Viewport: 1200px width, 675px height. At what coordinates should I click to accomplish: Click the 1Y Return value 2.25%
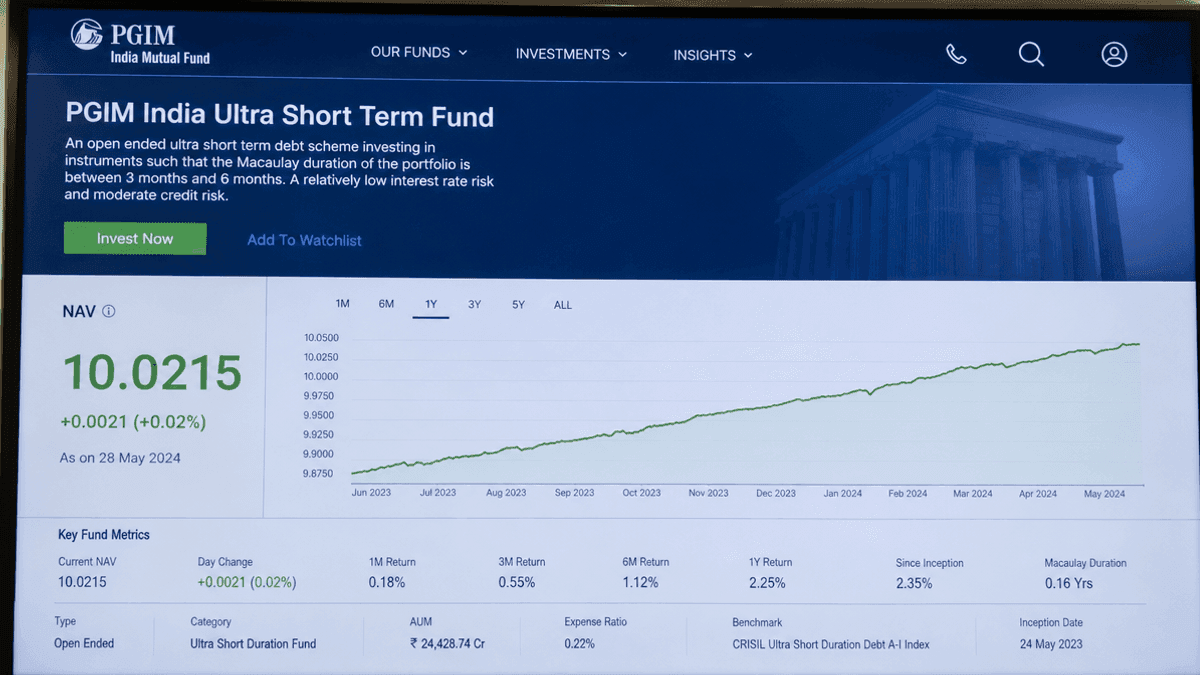pyautogui.click(x=767, y=583)
